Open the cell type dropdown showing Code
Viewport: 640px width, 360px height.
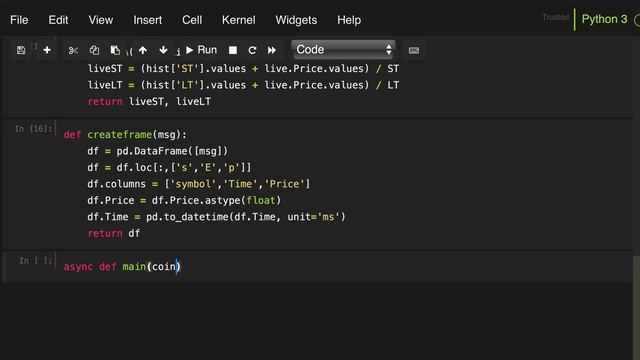(x=344, y=50)
